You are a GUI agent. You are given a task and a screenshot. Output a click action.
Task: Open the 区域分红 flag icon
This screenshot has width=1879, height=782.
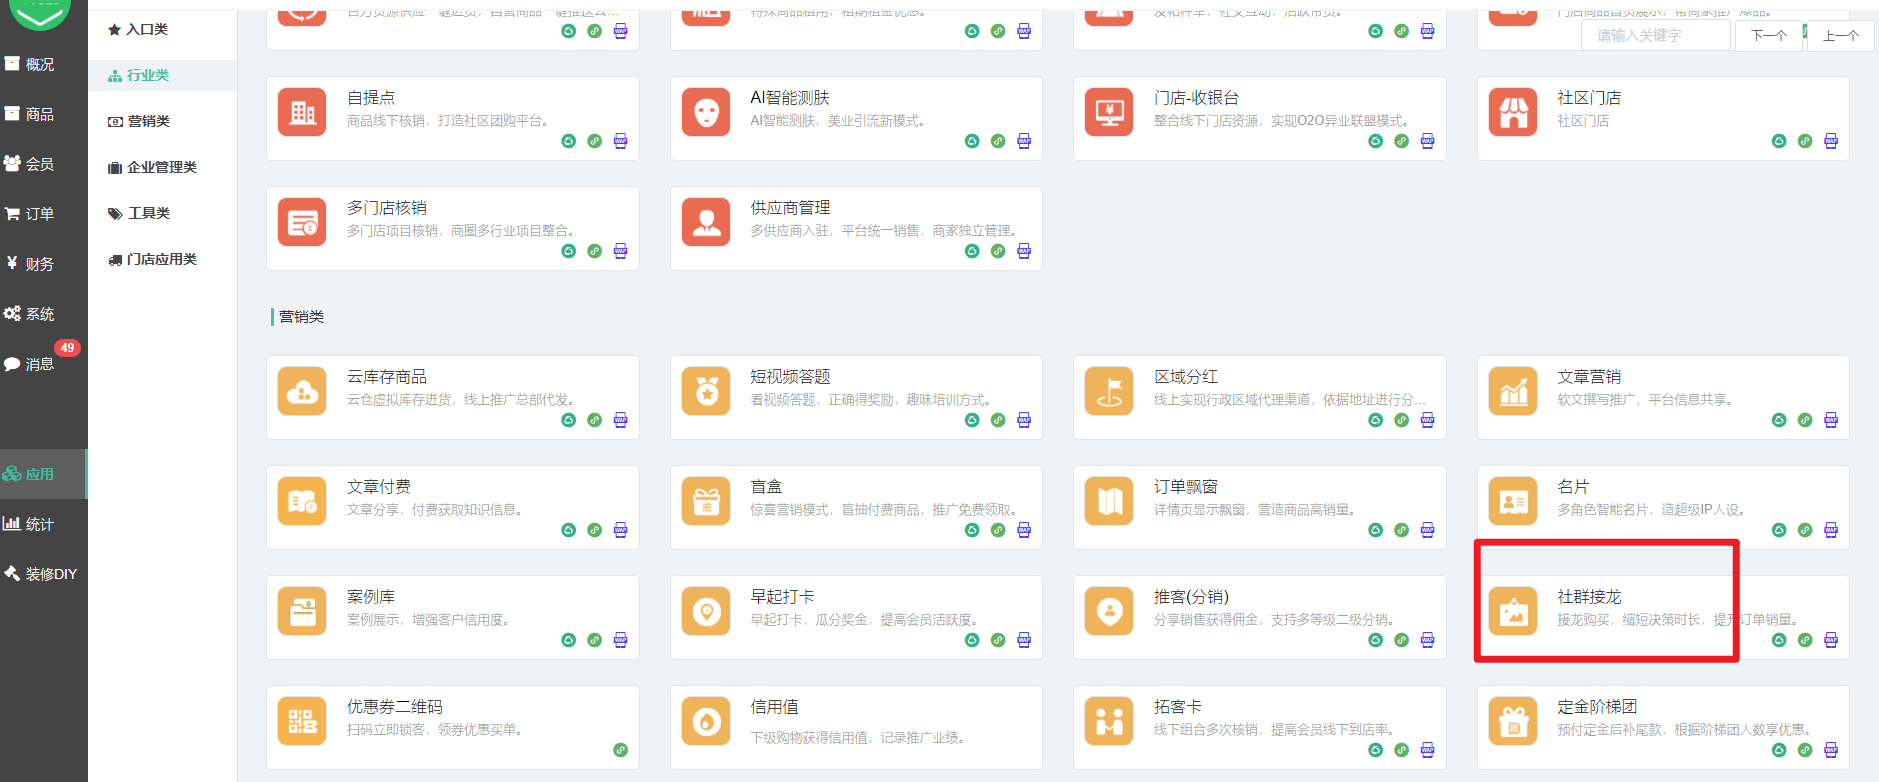tap(1109, 391)
